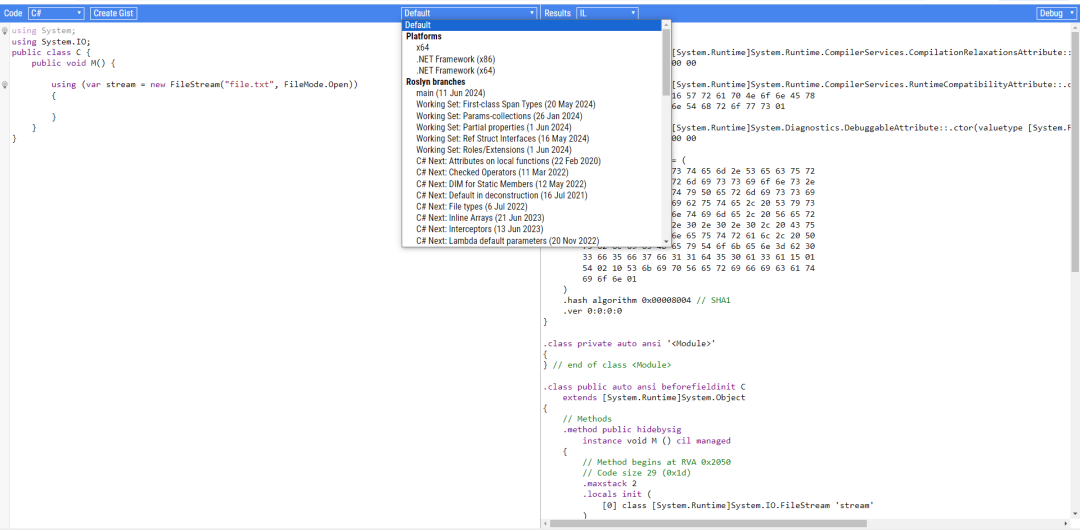Open the C# language dropdown

pos(56,13)
